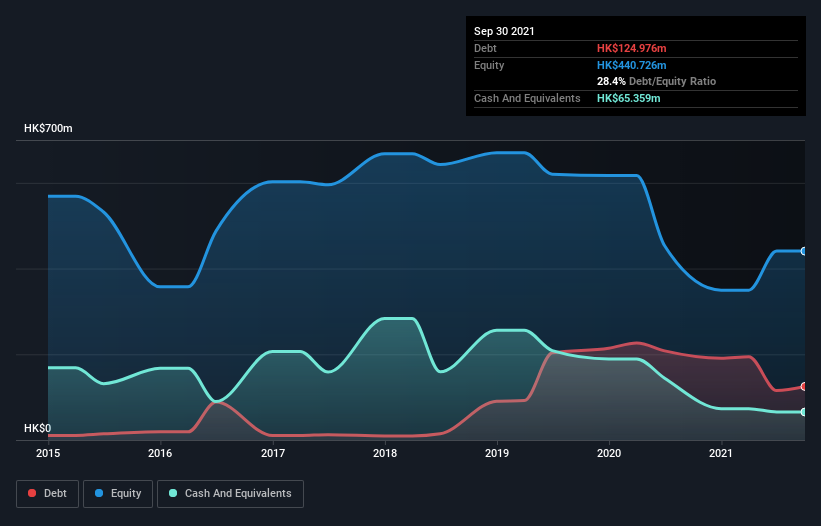Click the red Debt endpoint marker

pyautogui.click(x=804, y=387)
